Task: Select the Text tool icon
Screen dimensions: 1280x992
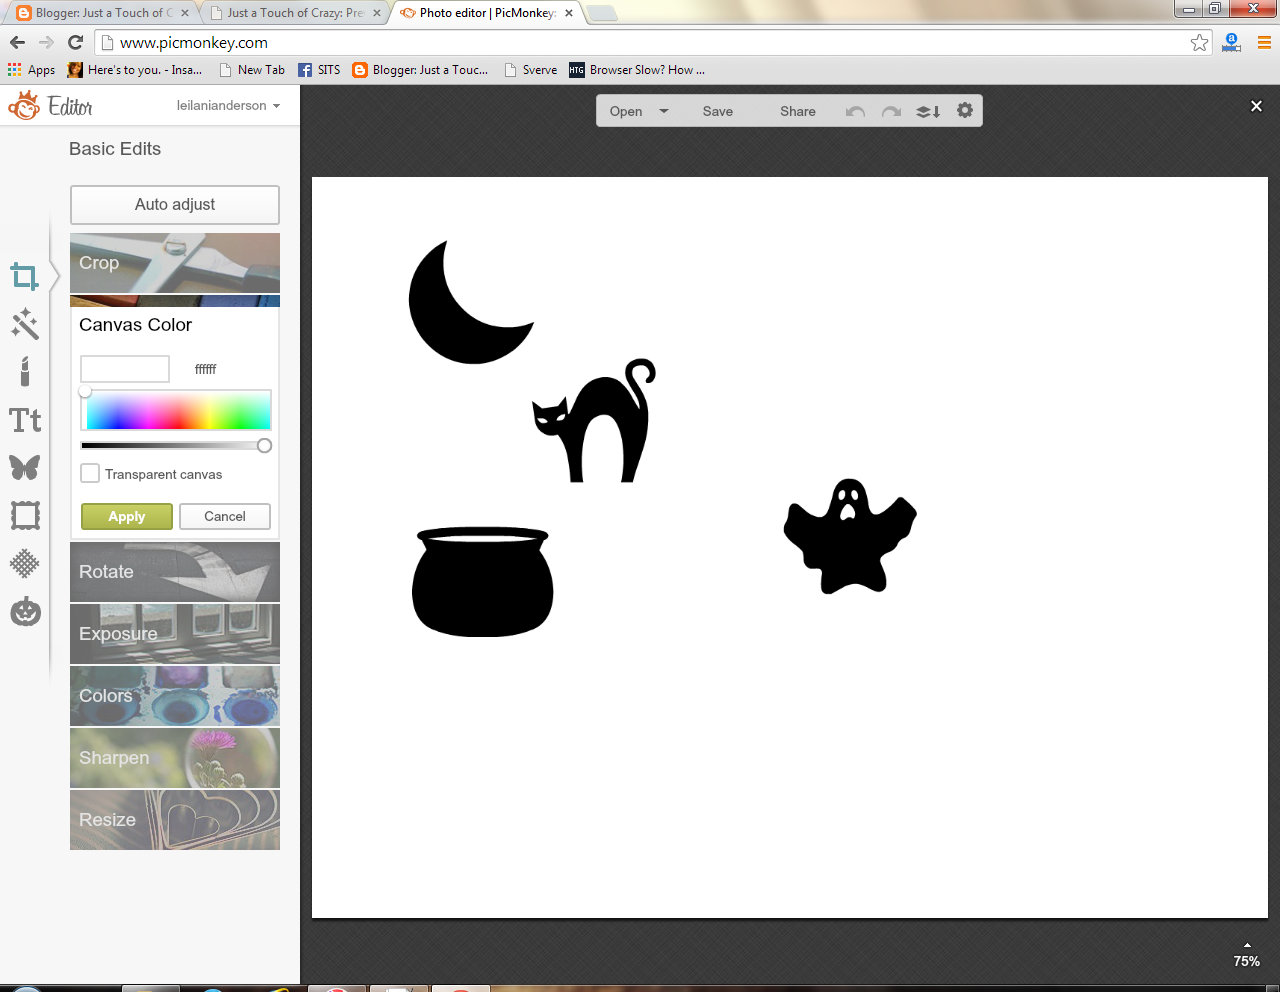Action: click(25, 420)
